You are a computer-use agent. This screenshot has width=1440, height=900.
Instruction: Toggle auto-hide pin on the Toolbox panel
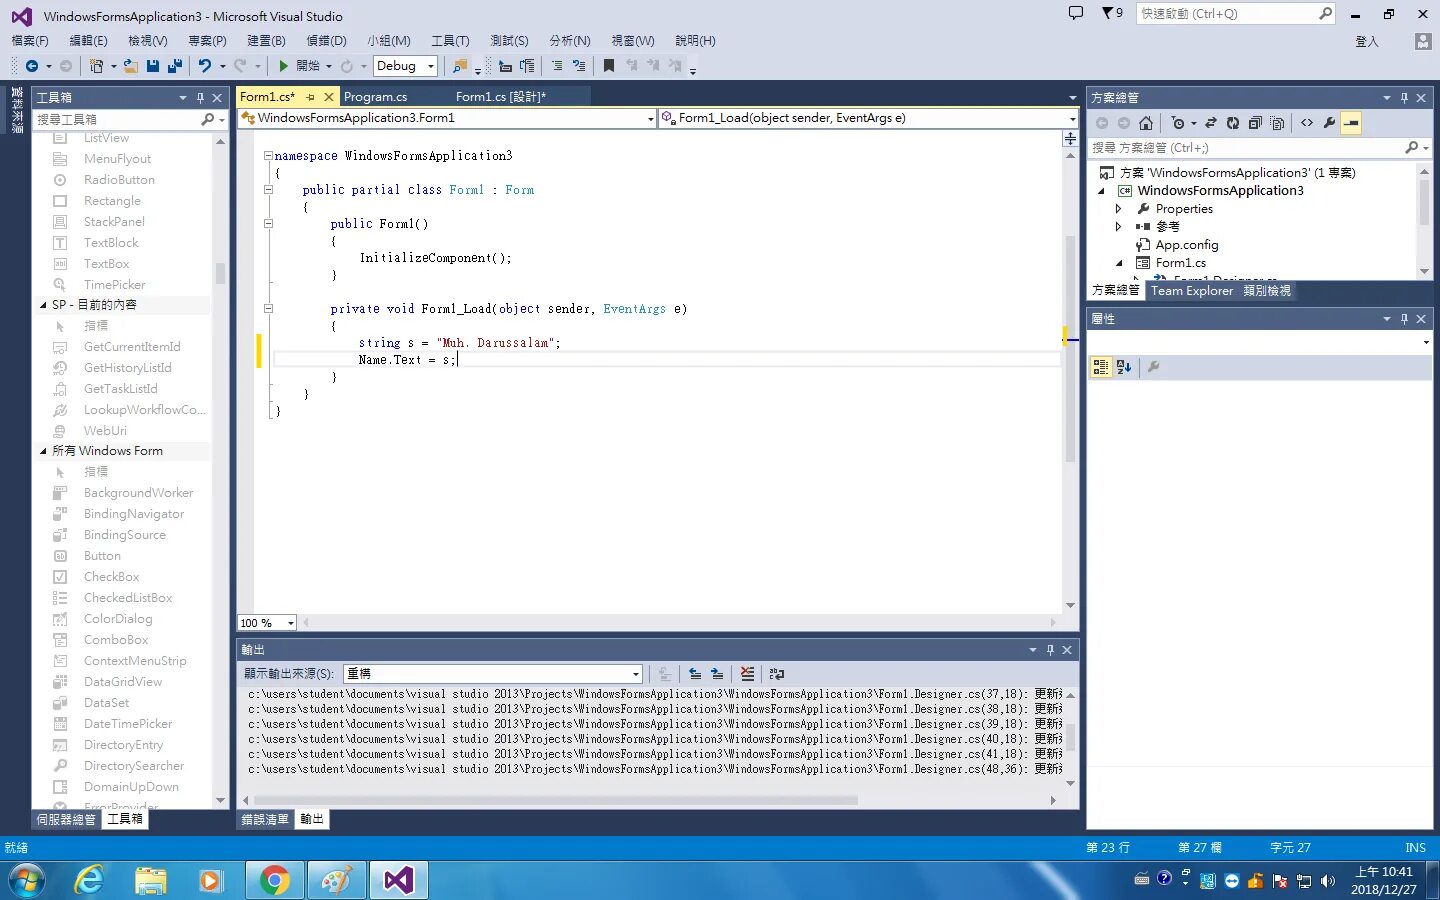tap(200, 98)
